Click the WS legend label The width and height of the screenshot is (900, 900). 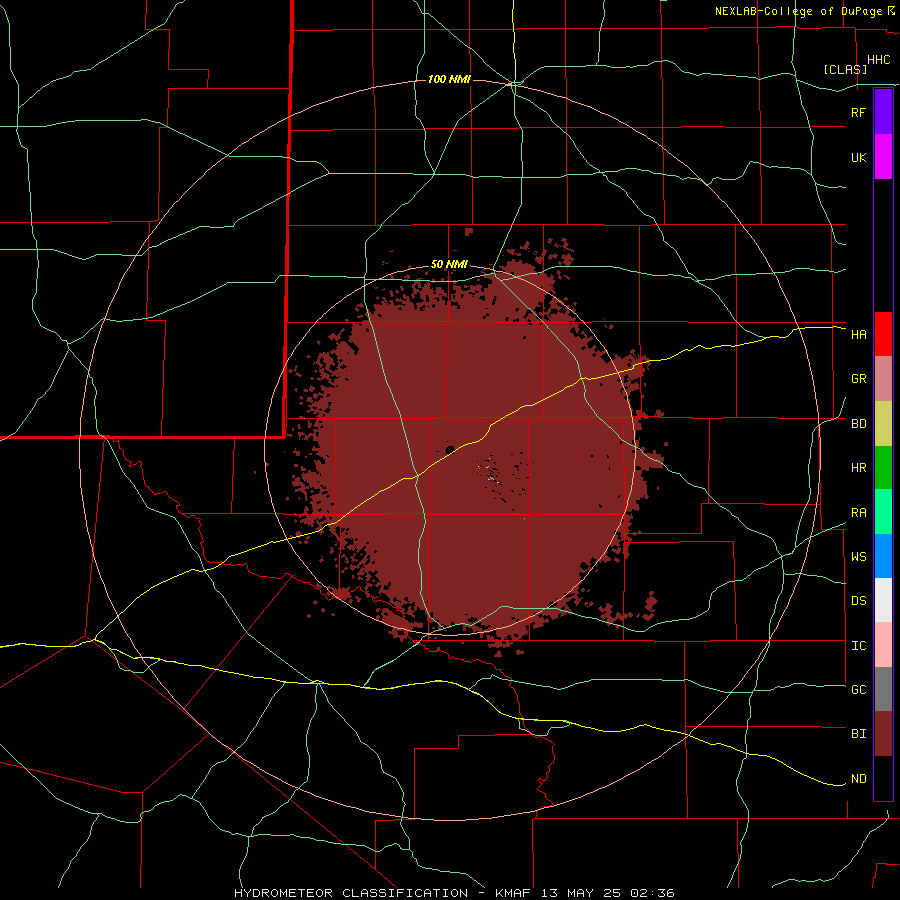(x=858, y=557)
